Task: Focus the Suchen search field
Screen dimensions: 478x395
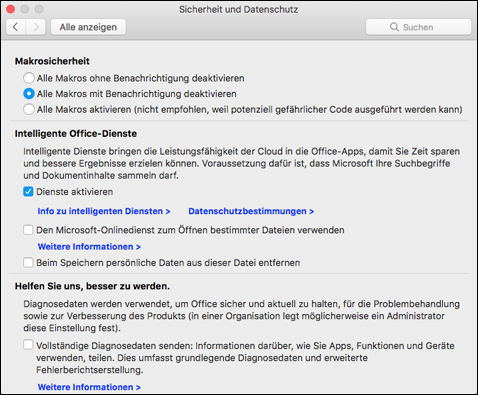Action: 419,27
